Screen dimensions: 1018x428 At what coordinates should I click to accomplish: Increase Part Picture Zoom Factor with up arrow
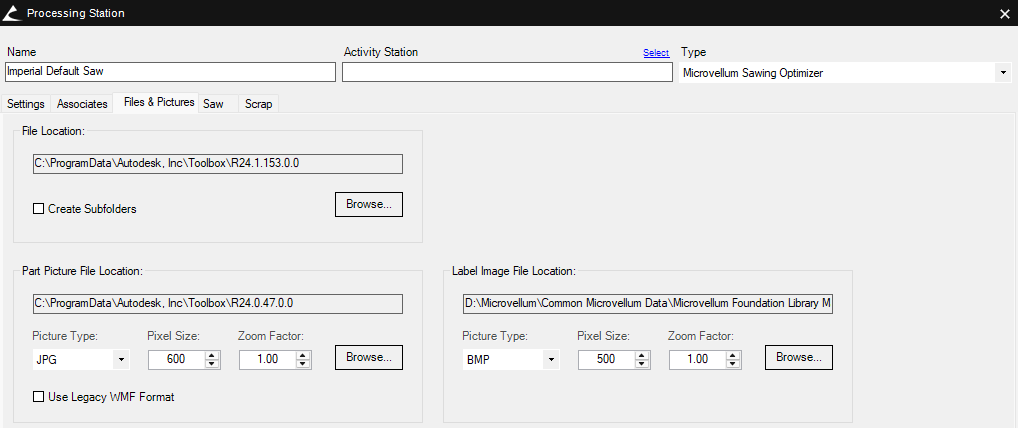[303, 354]
